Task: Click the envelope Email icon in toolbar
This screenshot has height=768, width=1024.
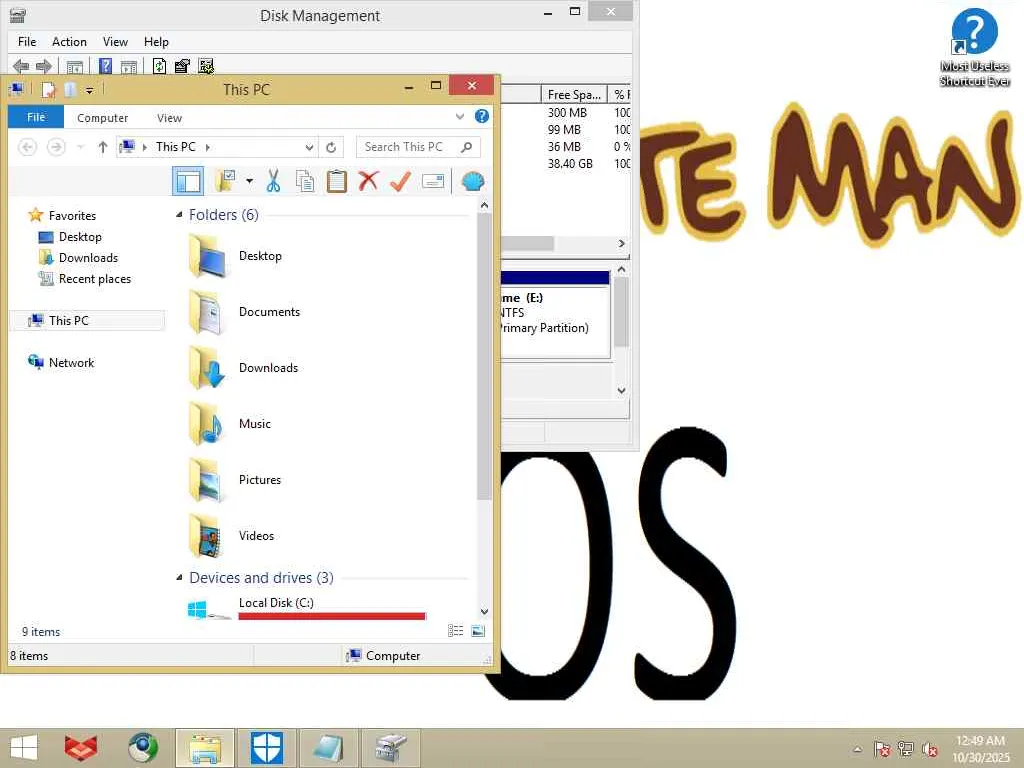Action: tap(433, 181)
